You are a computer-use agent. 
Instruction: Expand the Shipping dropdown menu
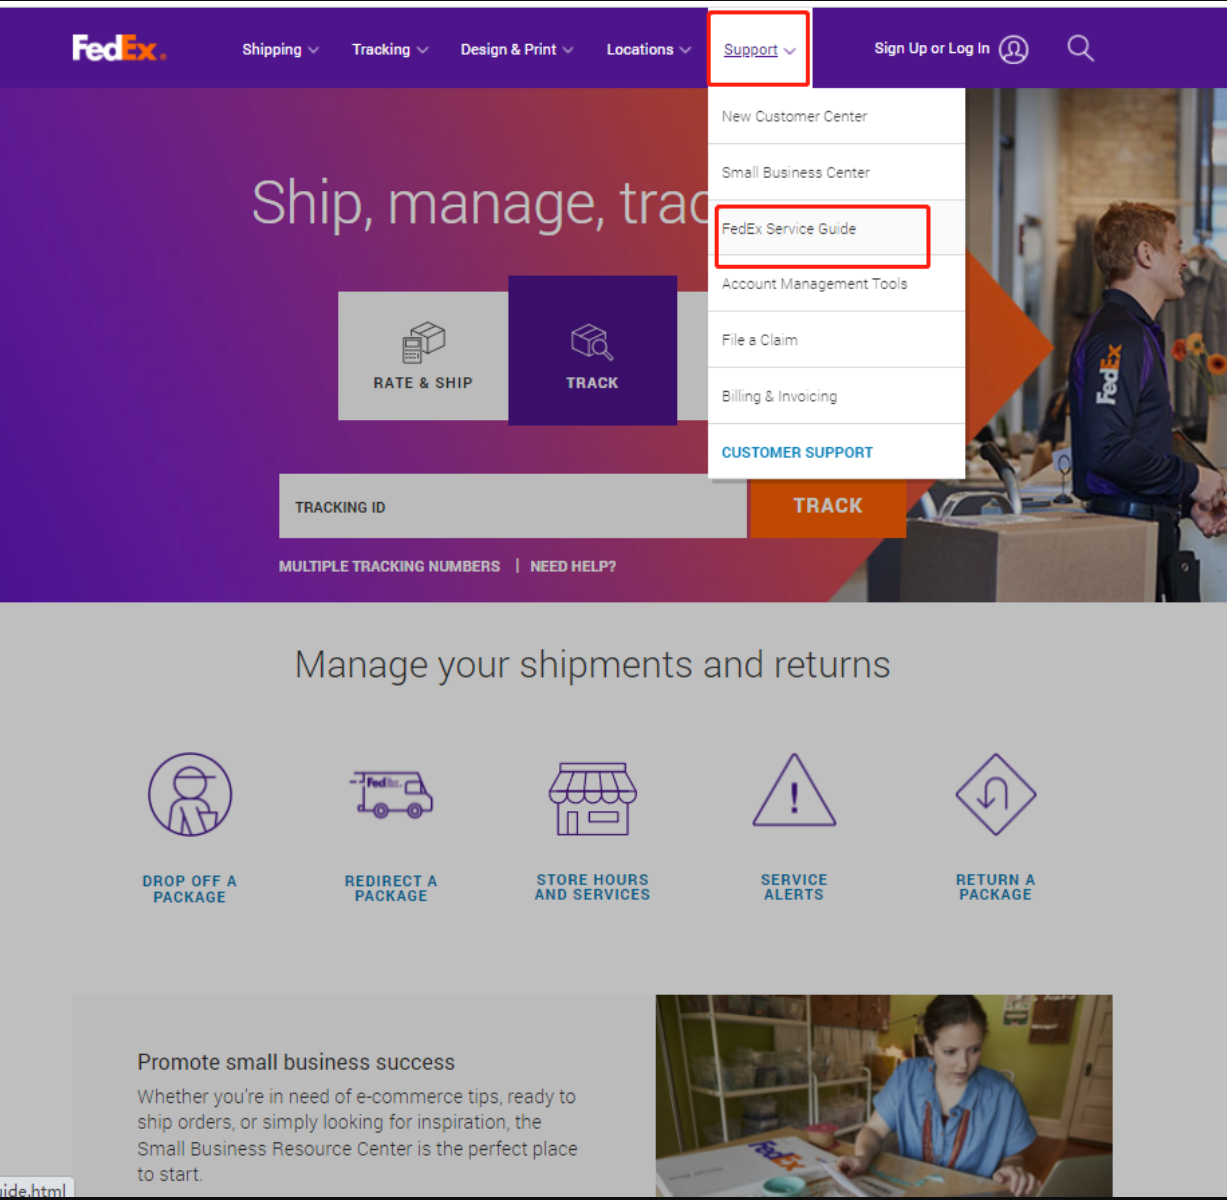pos(280,49)
